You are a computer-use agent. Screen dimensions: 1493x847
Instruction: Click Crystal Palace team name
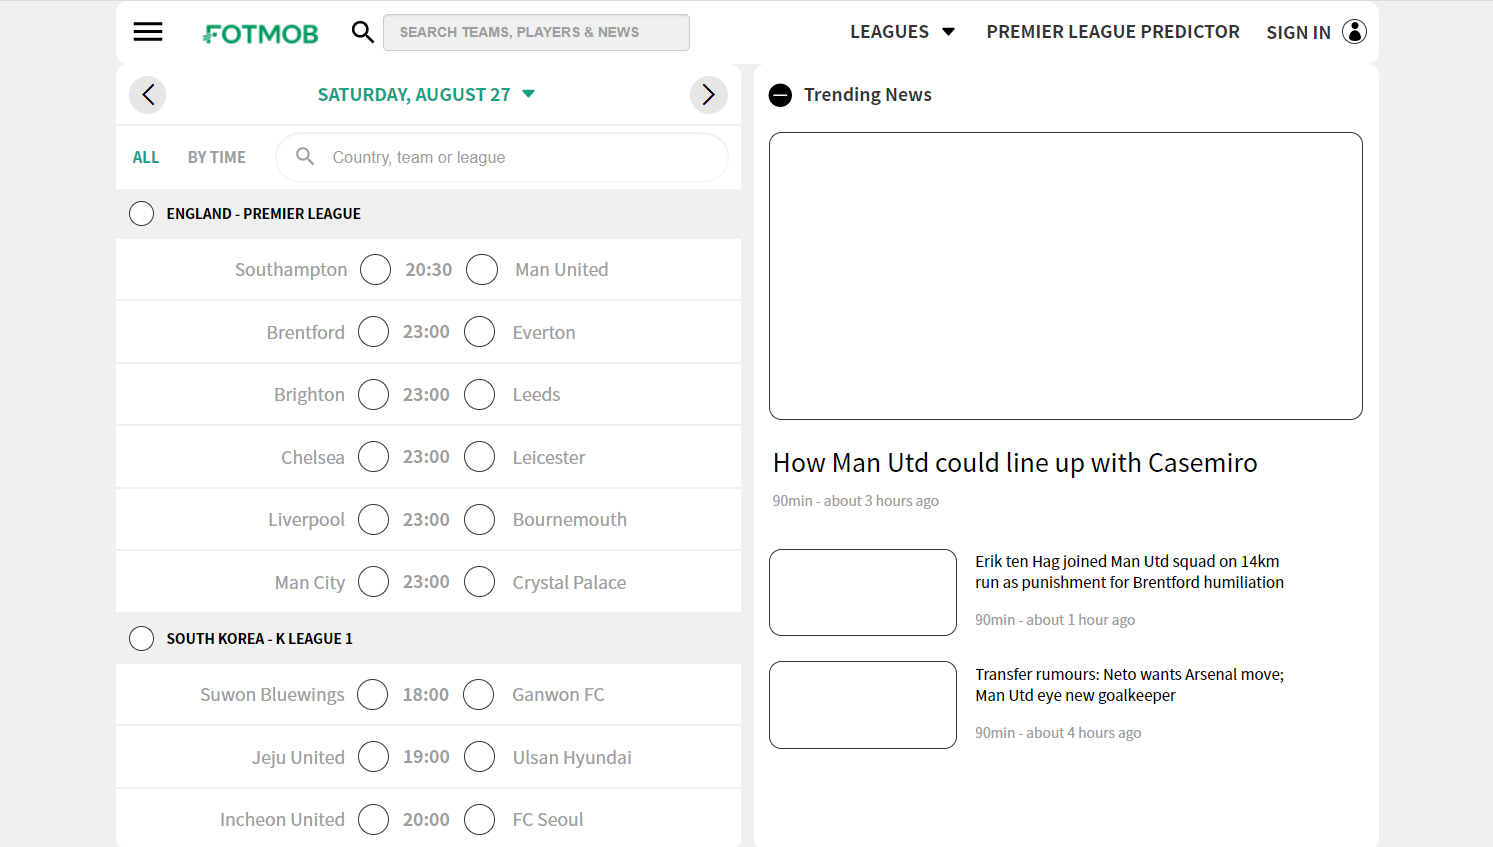coord(570,583)
